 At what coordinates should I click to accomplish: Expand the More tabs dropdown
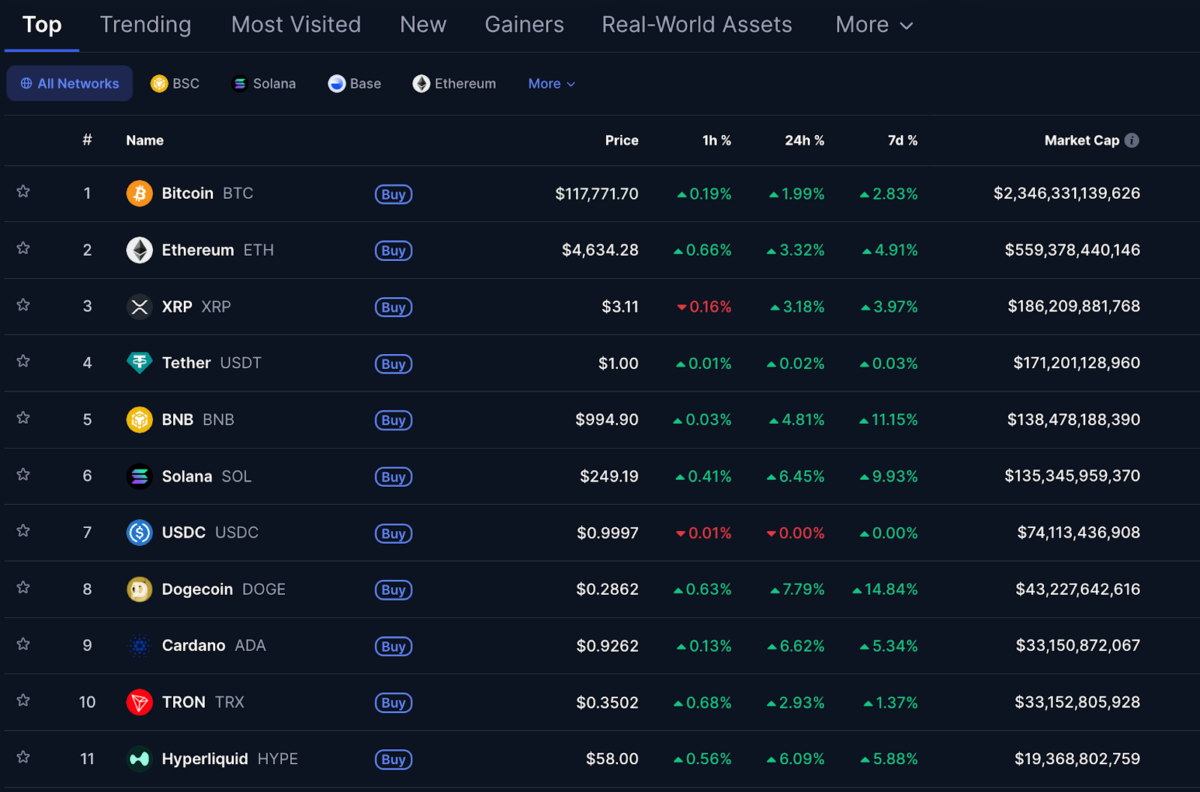(874, 25)
